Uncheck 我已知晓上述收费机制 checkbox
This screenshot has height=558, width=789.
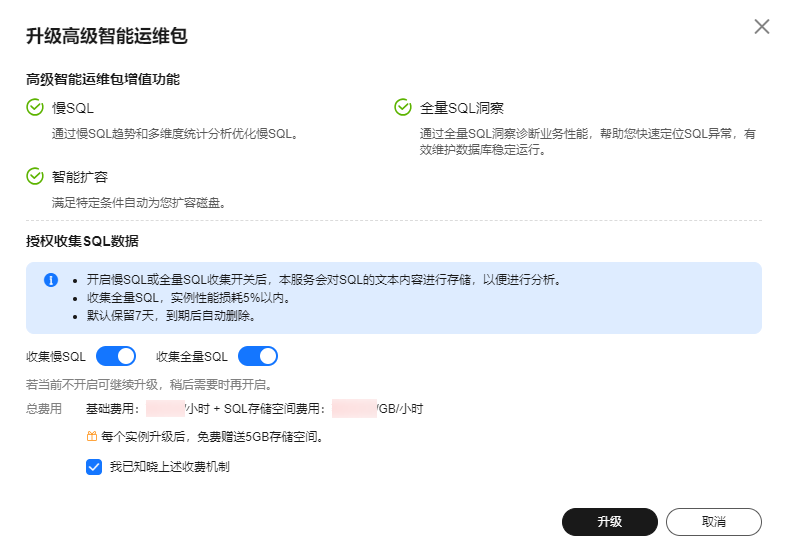pyautogui.click(x=94, y=467)
